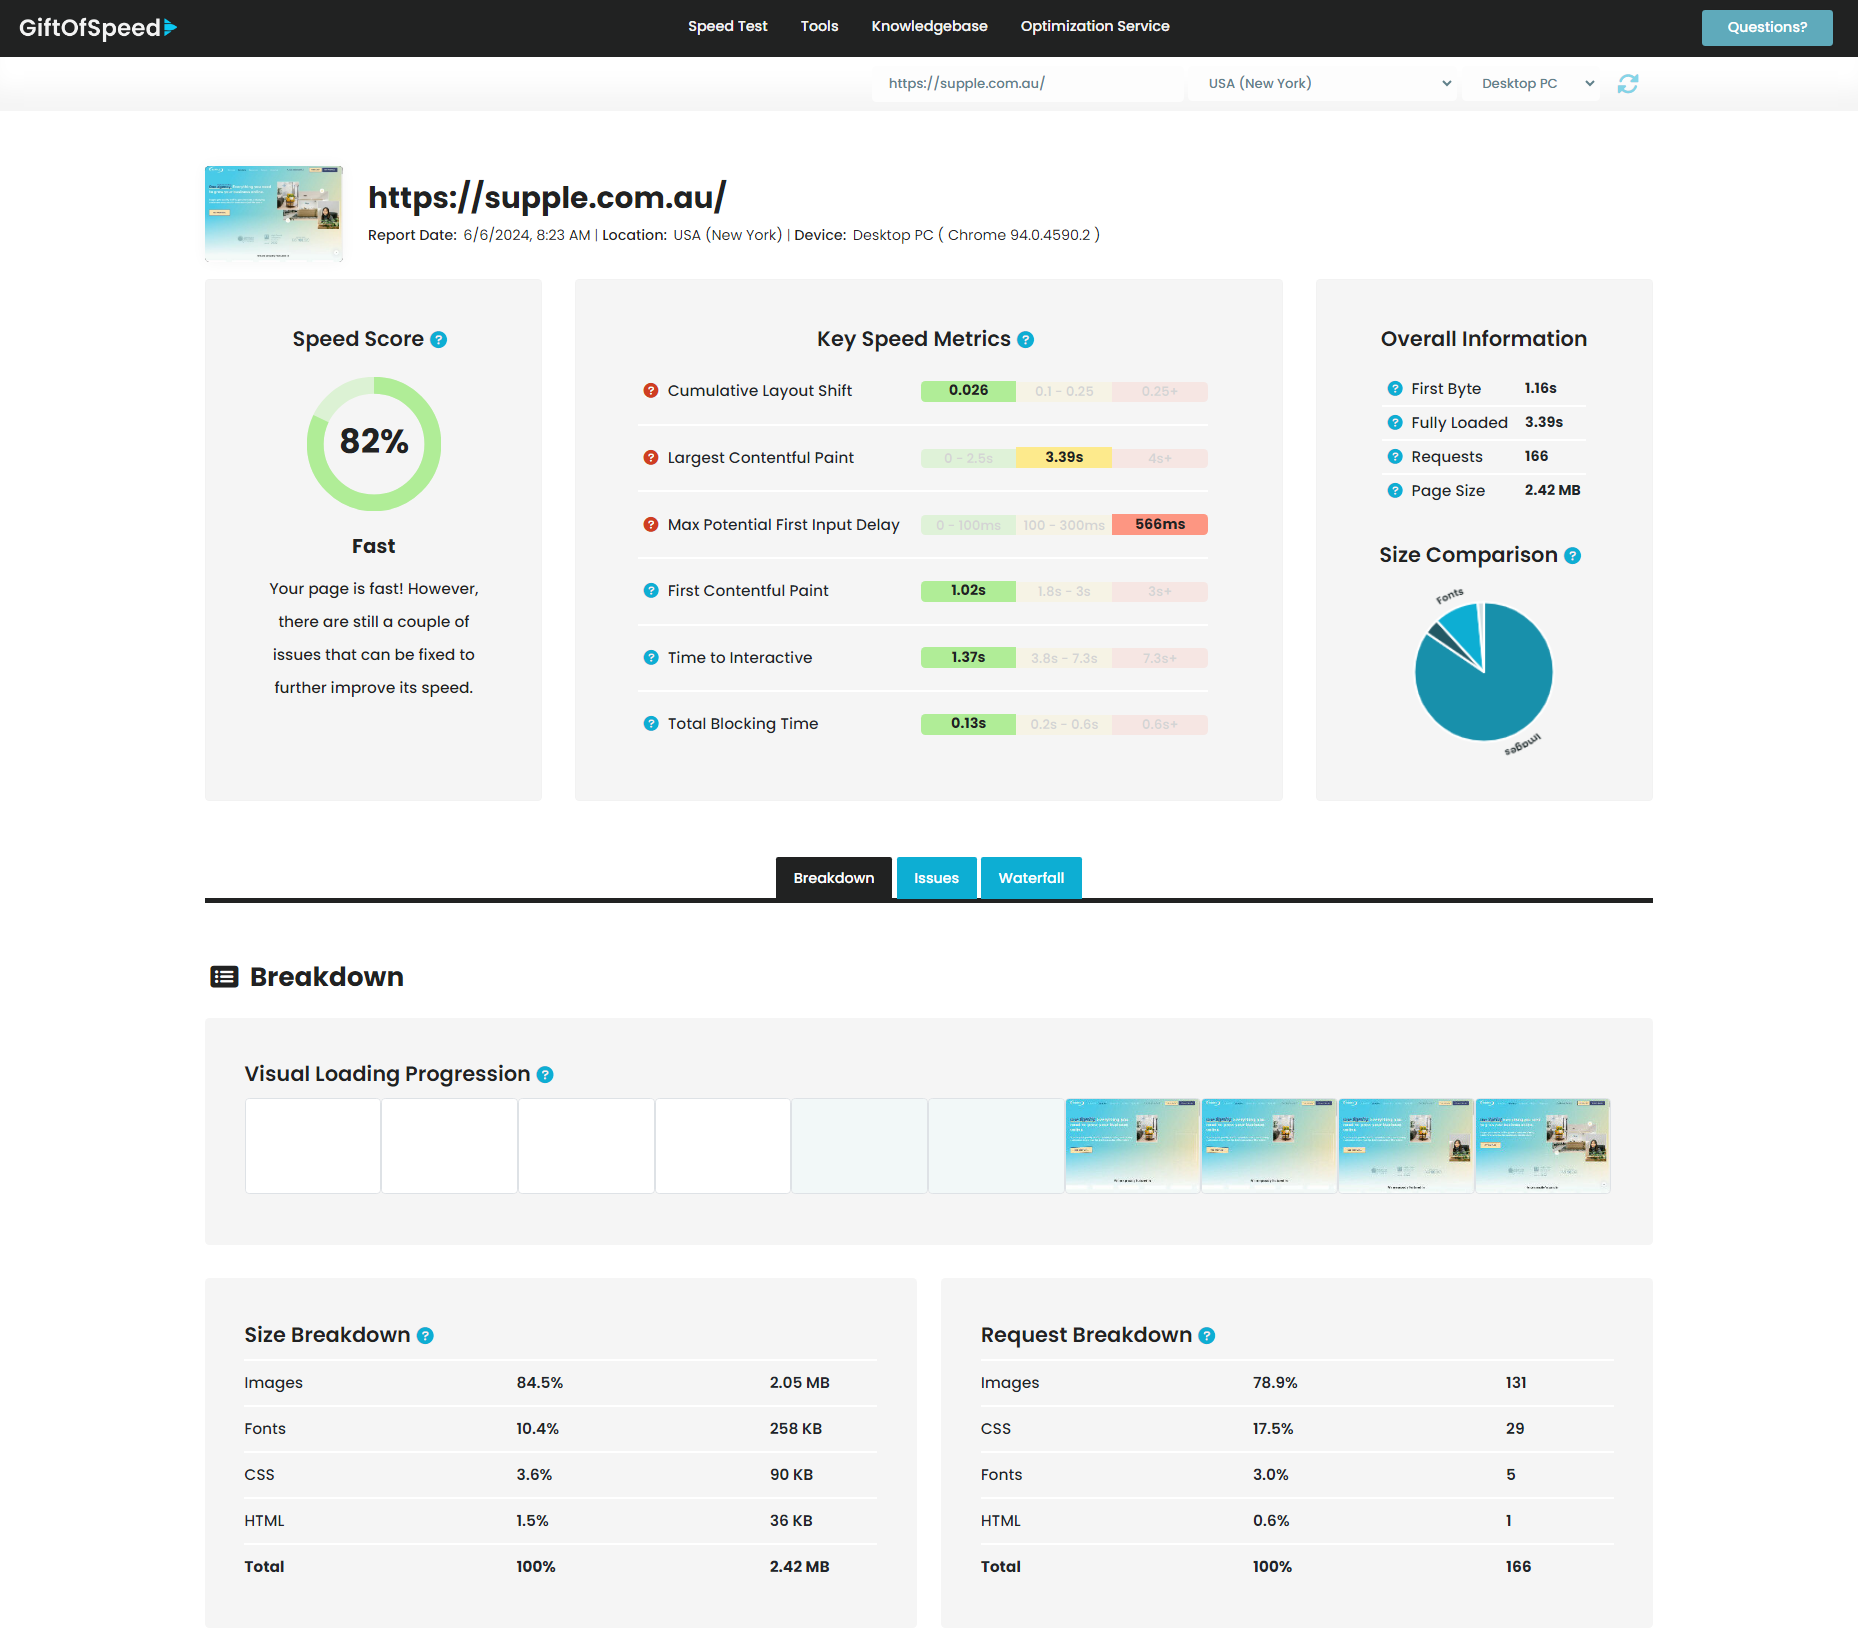1858x1644 pixels.
Task: Click the Cumulative Layout Shift label
Action: [760, 391]
